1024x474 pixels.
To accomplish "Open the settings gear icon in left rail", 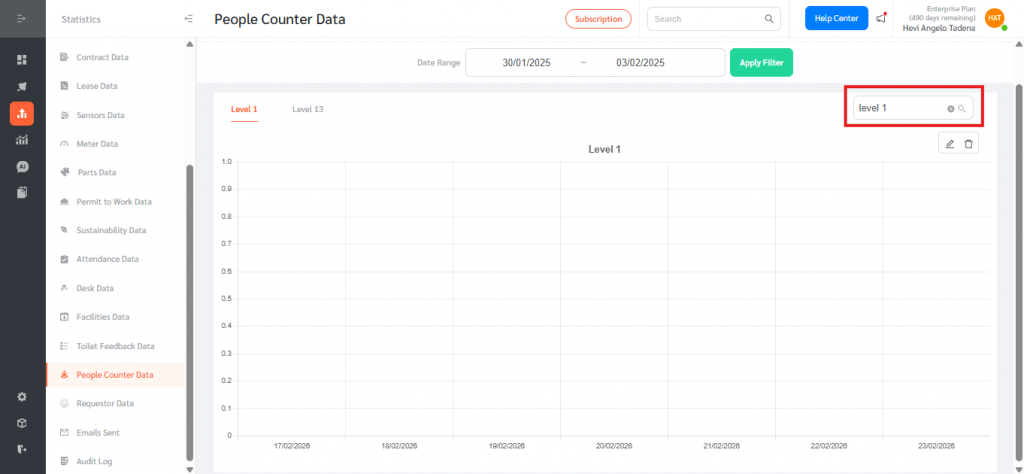I will pos(22,397).
